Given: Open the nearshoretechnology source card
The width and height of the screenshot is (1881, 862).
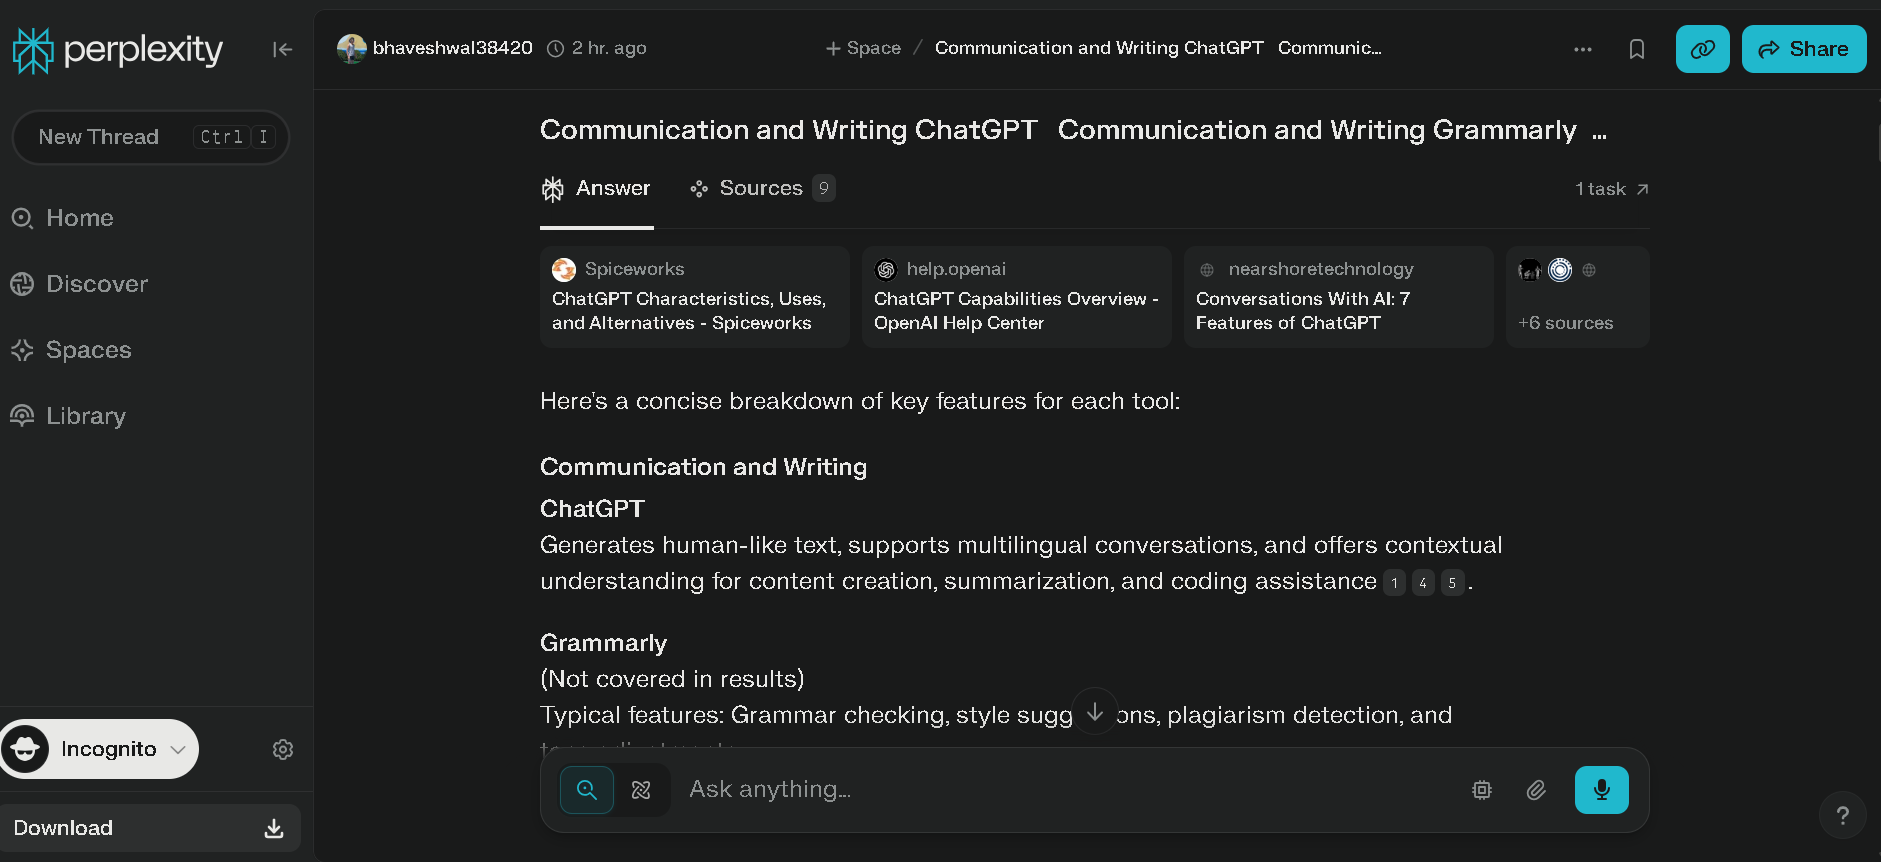Looking at the screenshot, I should pyautogui.click(x=1339, y=297).
